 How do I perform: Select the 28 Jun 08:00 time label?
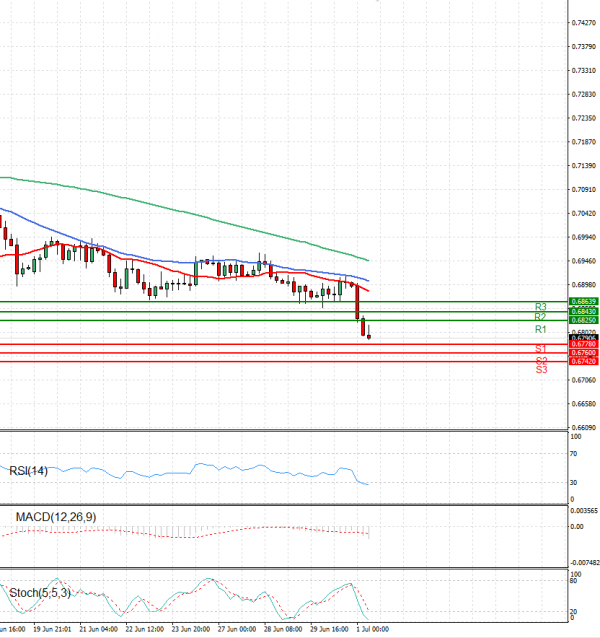(x=283, y=629)
